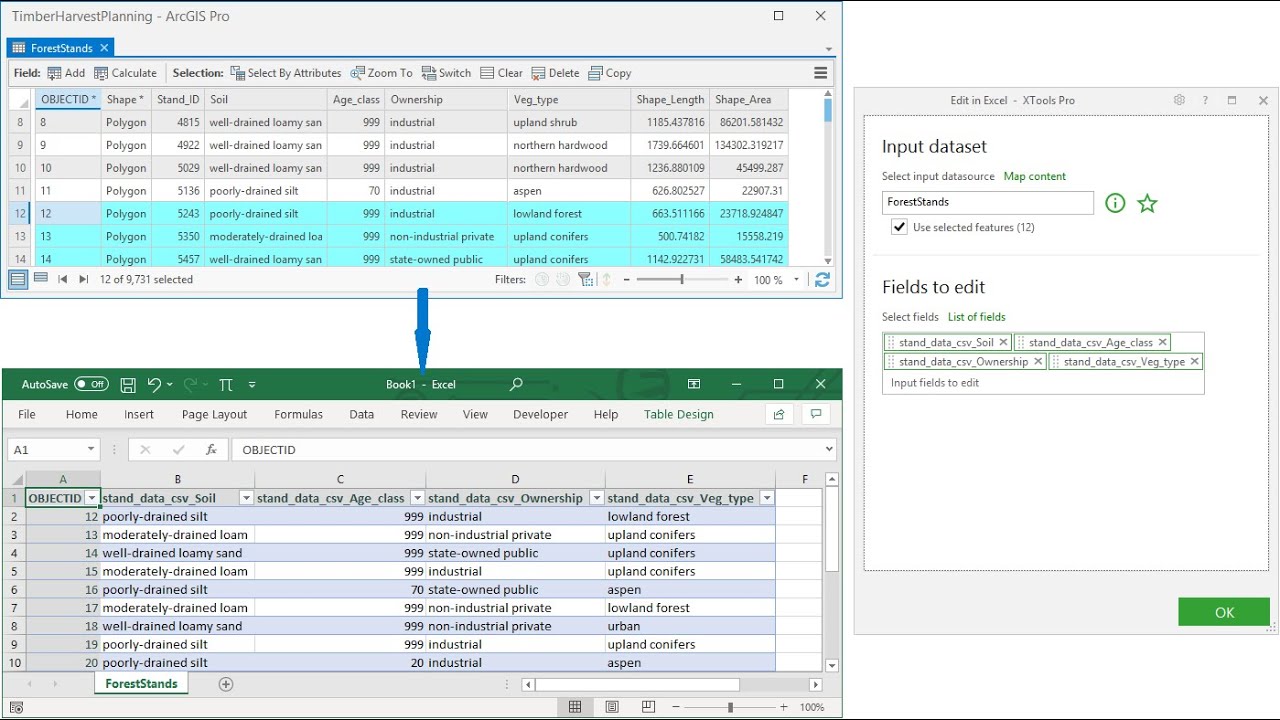Open Excel search magnifier
This screenshot has height=720, width=1280.
tap(516, 384)
